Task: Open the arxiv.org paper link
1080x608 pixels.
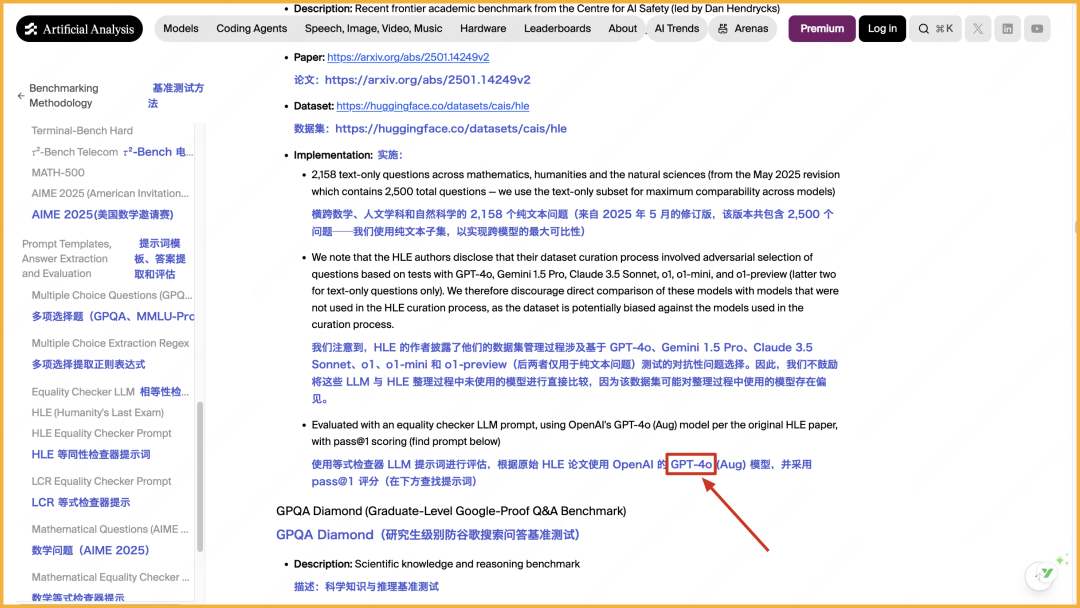Action: [408, 57]
